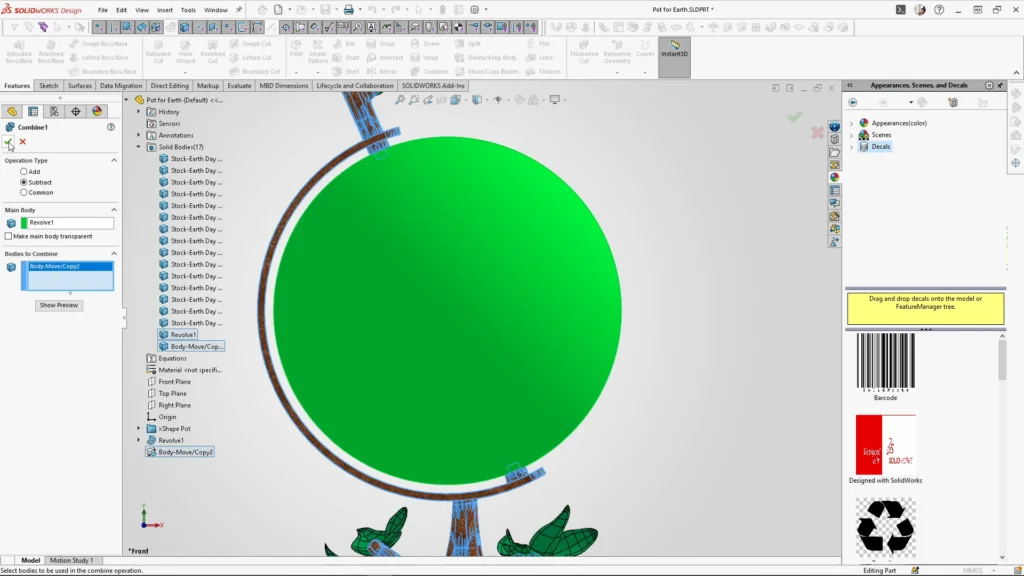
Task: Open the File Explorer task pane tab
Action: (835, 152)
